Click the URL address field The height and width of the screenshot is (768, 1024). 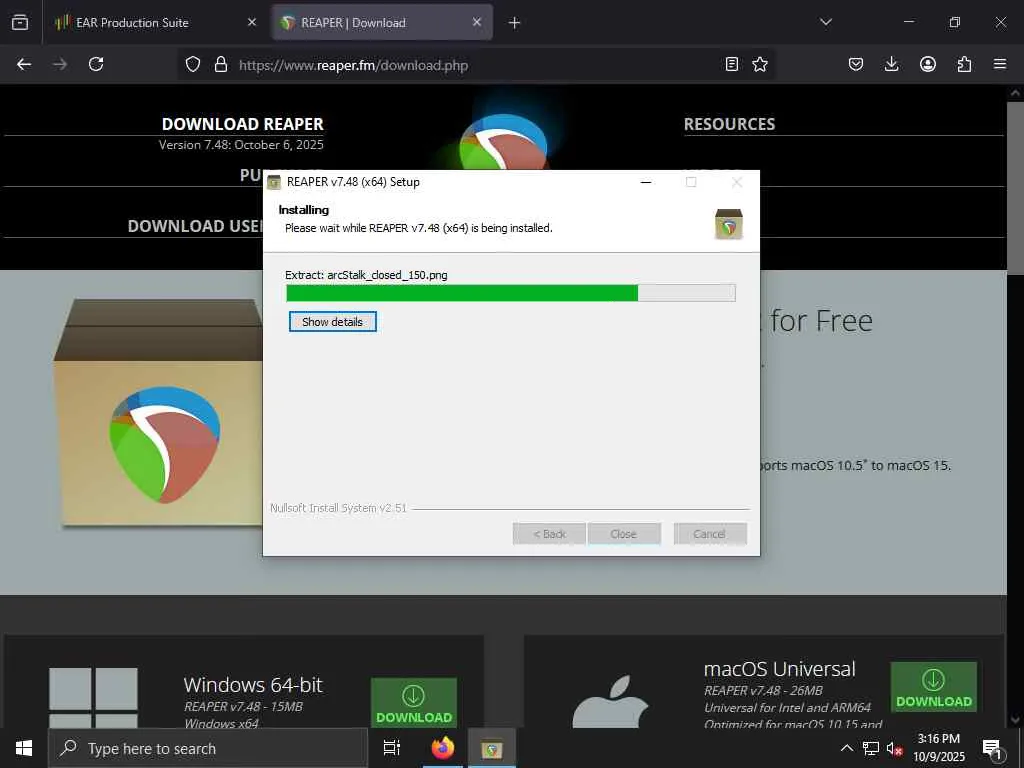[477, 65]
